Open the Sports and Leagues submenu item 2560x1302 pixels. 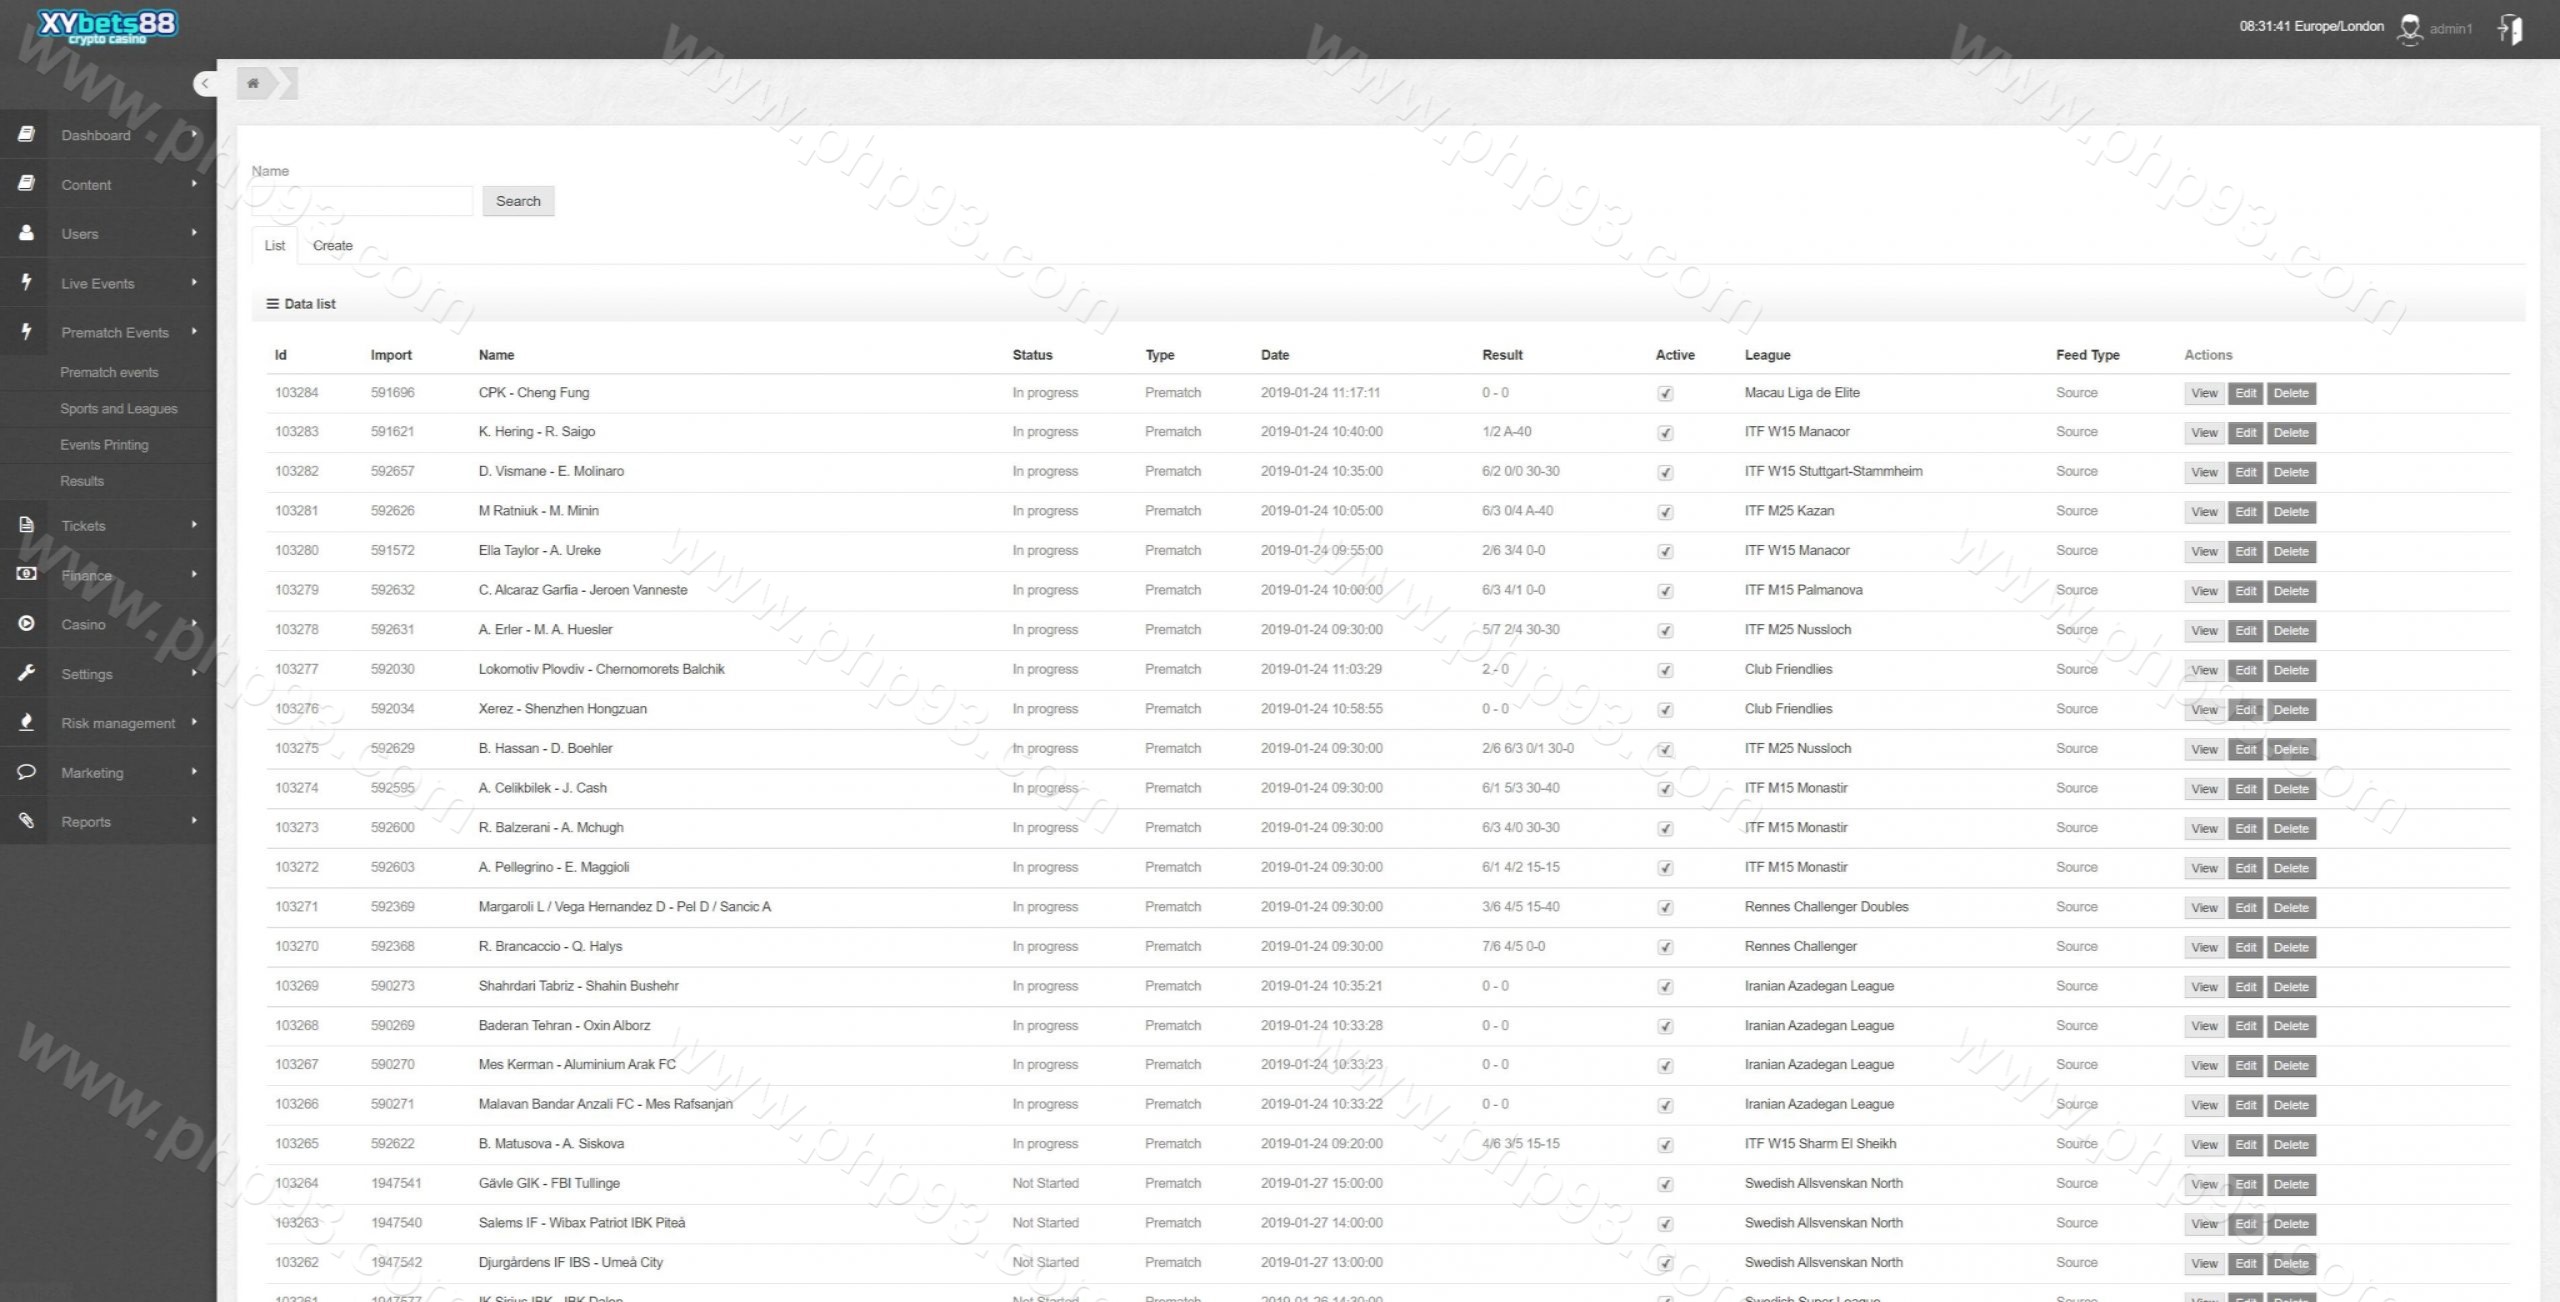click(x=118, y=409)
